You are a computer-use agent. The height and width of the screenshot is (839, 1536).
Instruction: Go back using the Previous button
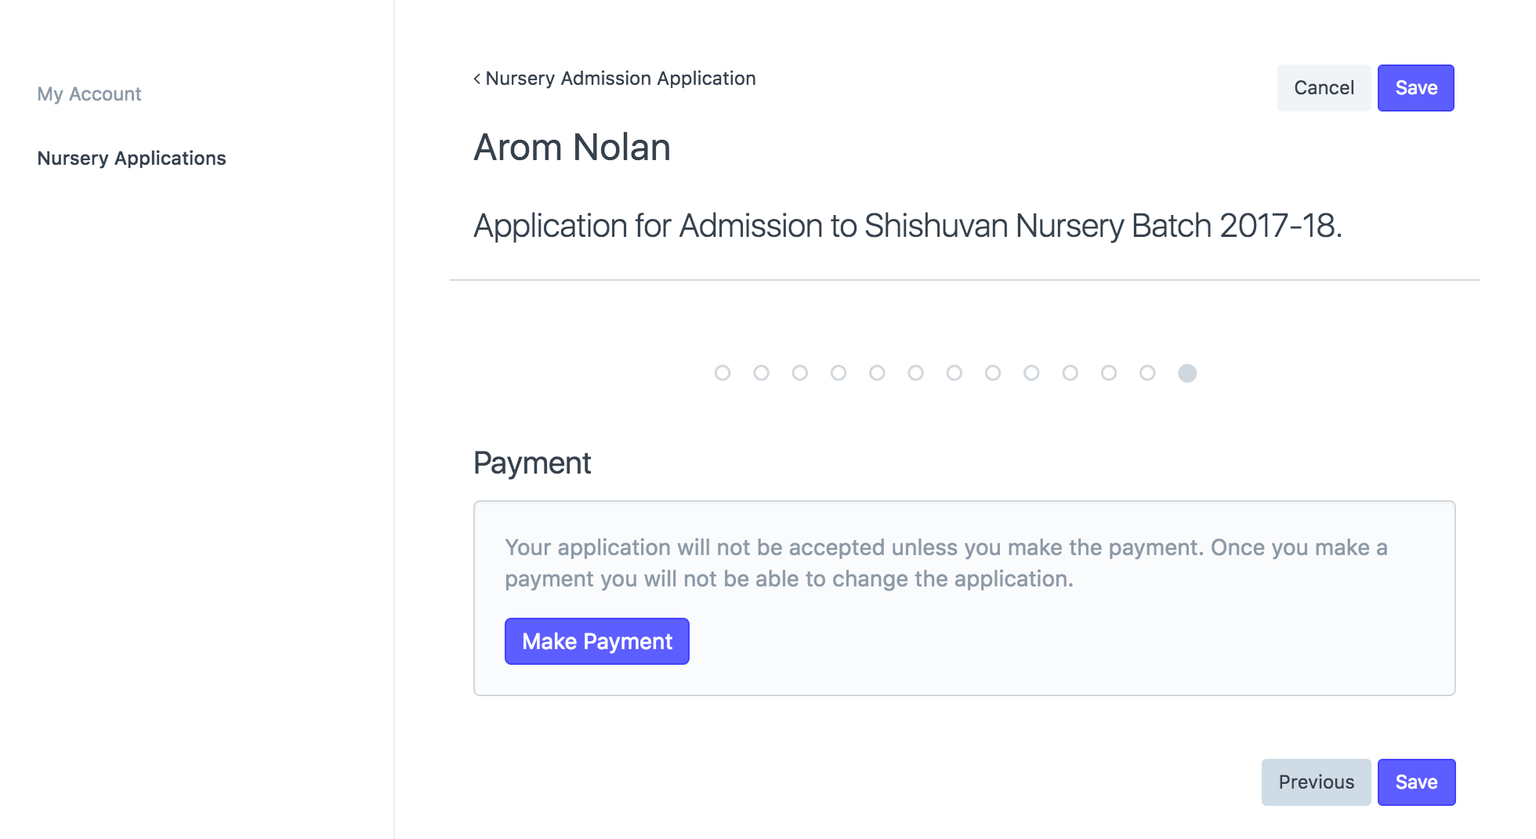[1316, 782]
